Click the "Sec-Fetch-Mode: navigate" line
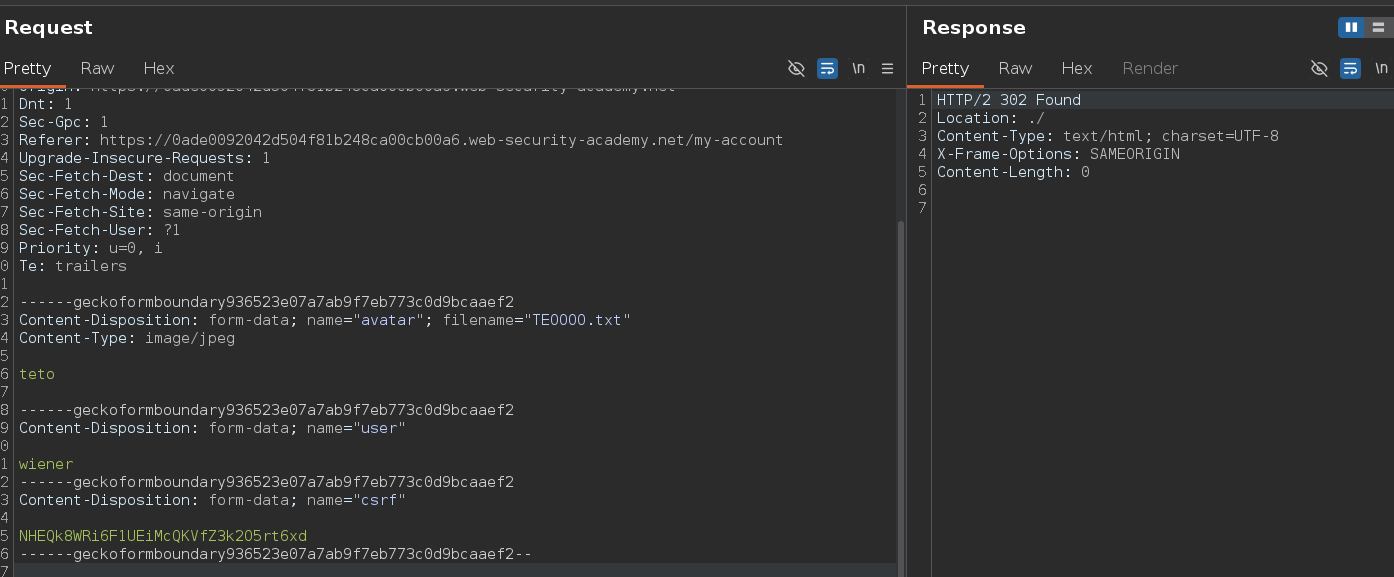The width and height of the screenshot is (1394, 577). (127, 194)
